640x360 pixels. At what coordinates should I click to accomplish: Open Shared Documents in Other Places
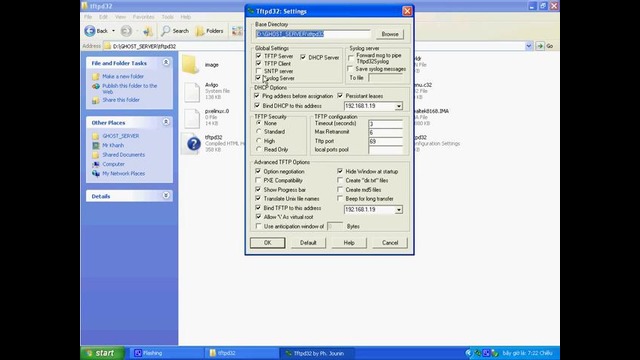123,155
